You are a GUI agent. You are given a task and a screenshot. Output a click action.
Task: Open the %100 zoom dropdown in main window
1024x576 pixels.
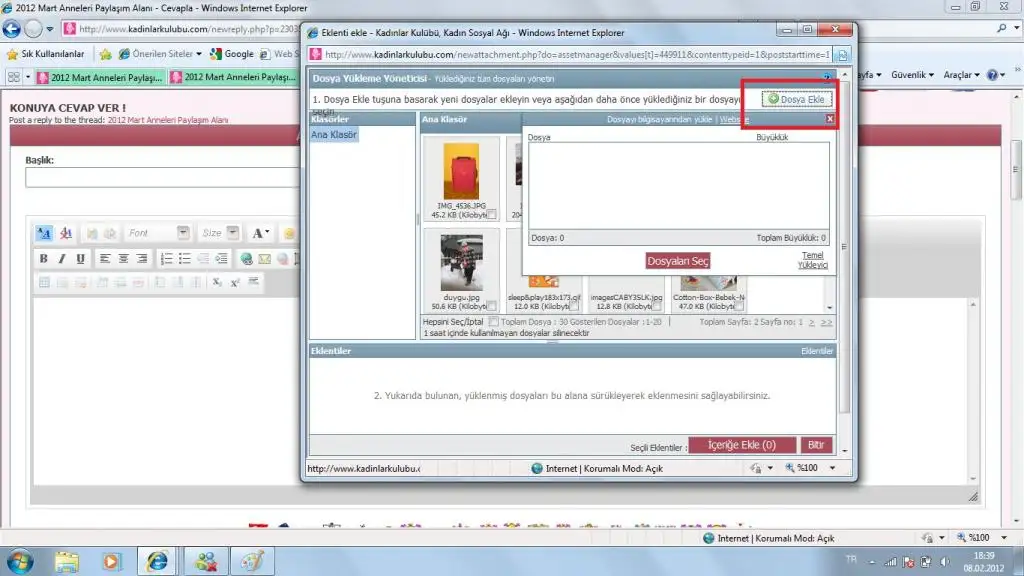[1004, 537]
